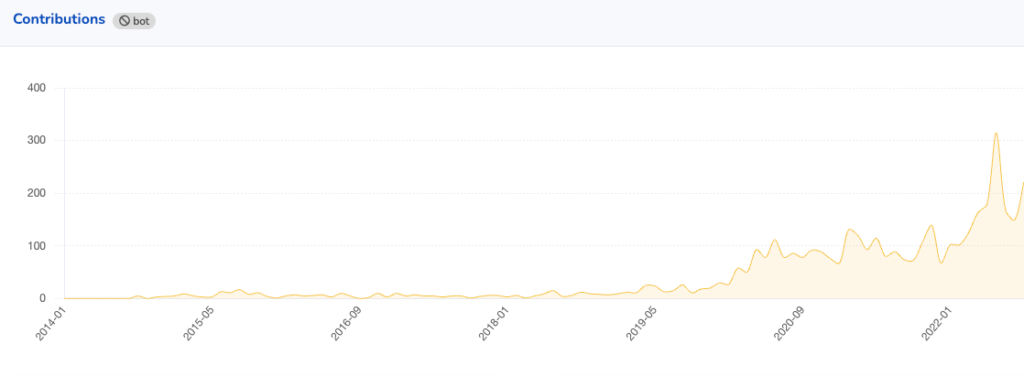The height and width of the screenshot is (376, 1024).
Task: Select the 400 y-axis label
Action: pos(35,88)
